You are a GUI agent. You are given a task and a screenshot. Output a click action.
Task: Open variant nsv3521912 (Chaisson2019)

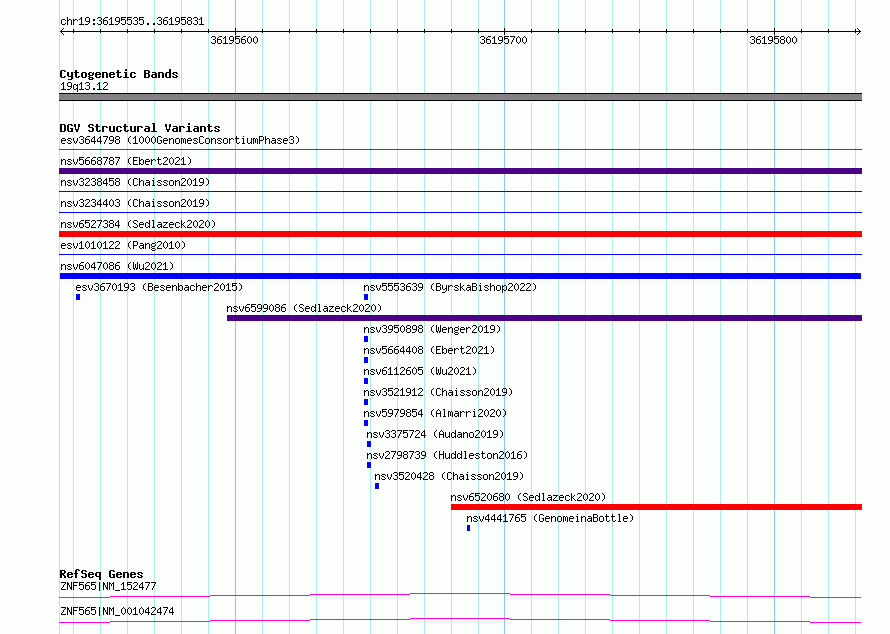(x=438, y=392)
